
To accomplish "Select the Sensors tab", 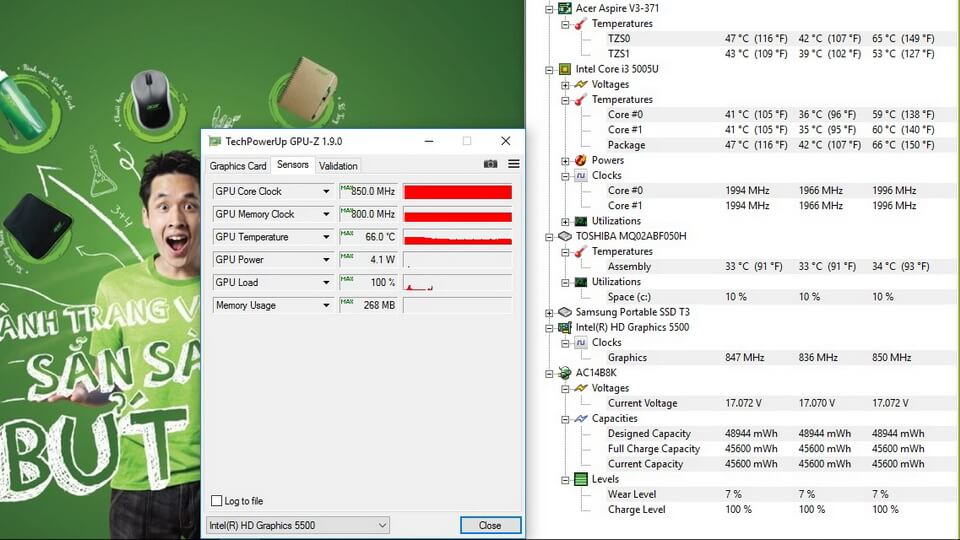I will pos(293,165).
